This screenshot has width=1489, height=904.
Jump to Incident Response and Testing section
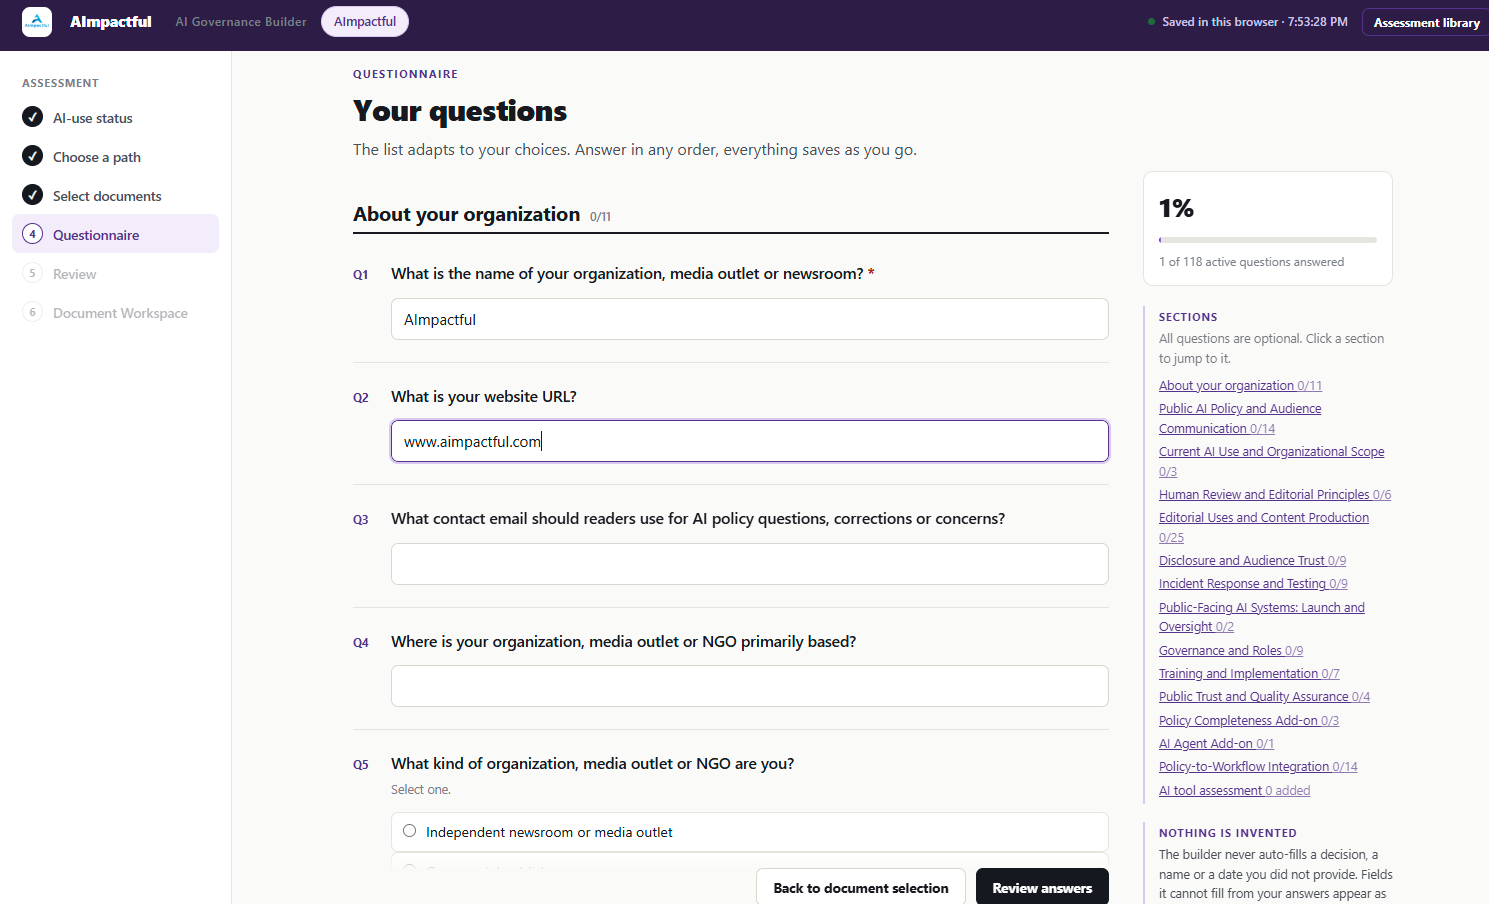pos(1253,584)
